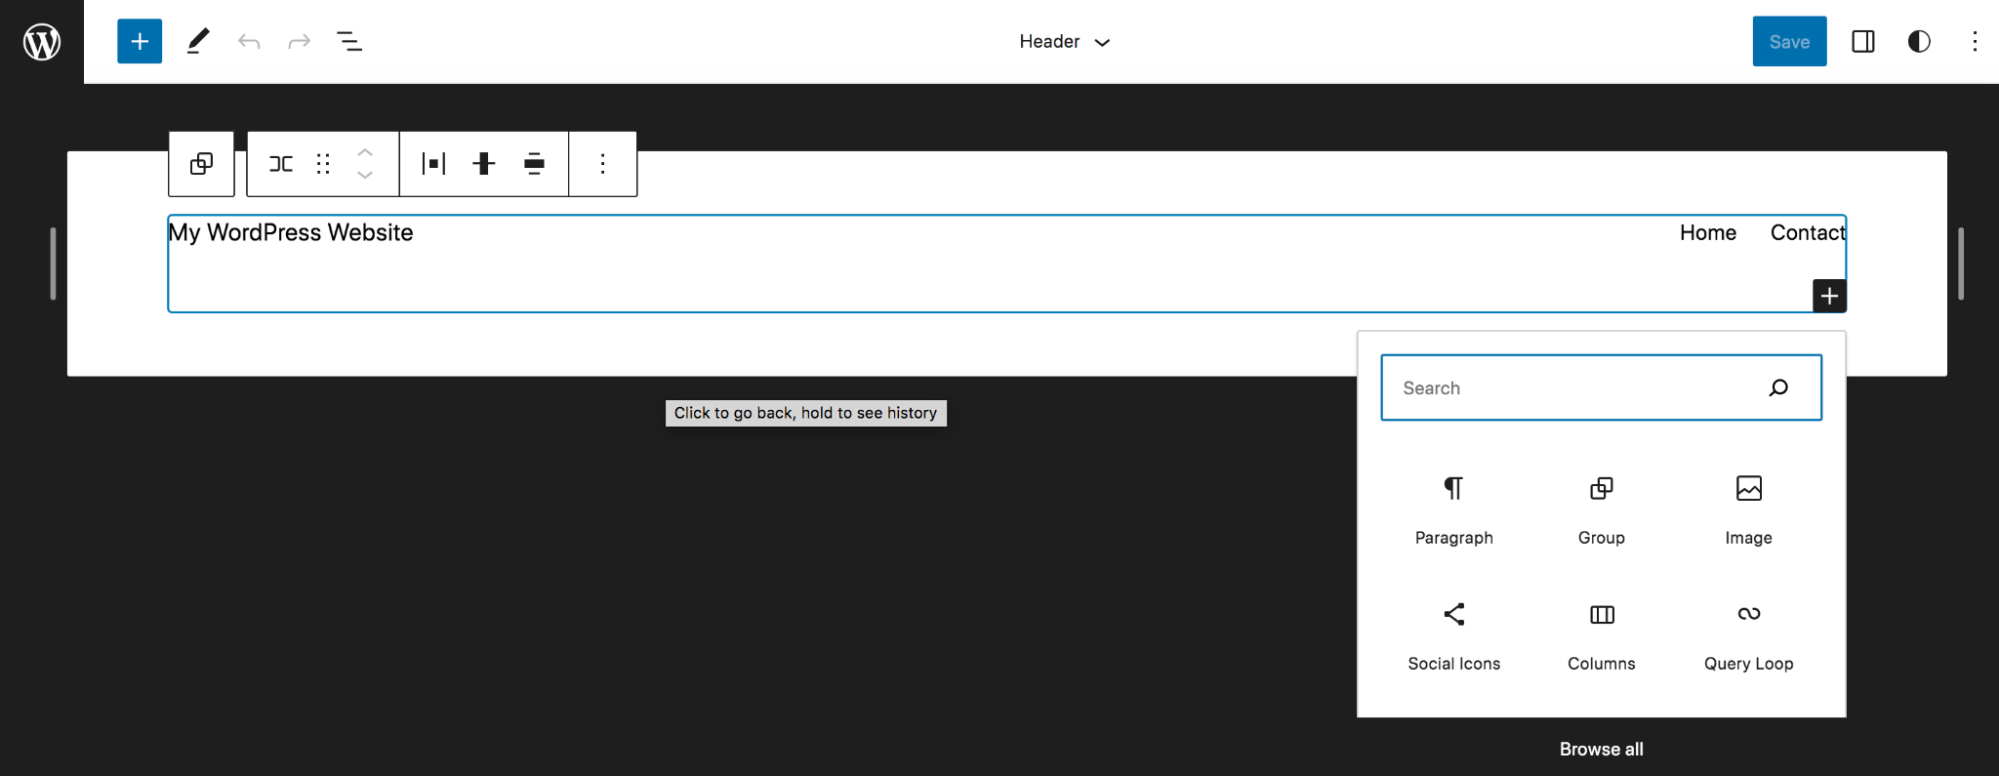This screenshot has height=776, width=1999.
Task: Open the List View icon
Action: tap(349, 41)
